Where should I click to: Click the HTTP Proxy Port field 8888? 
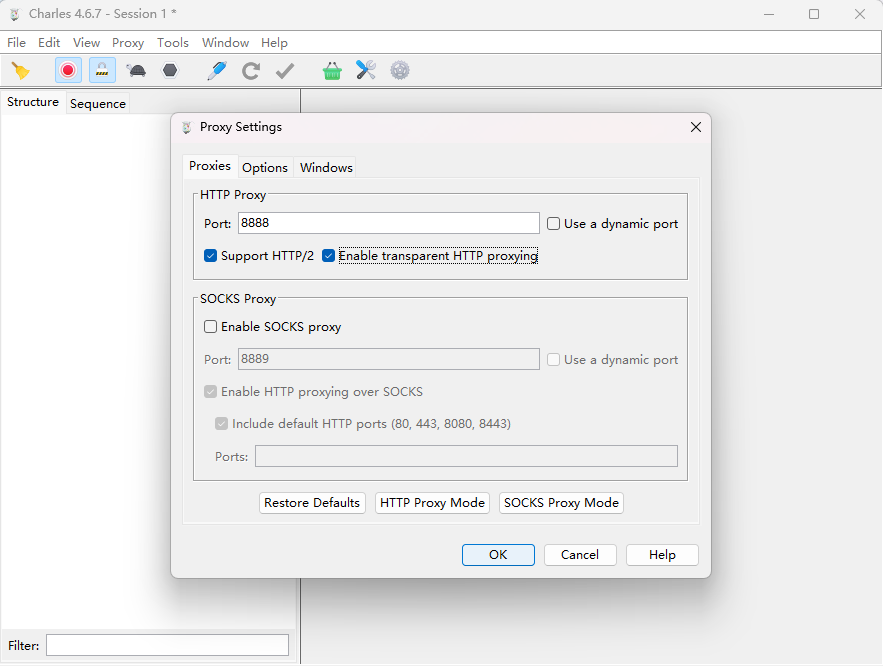389,223
